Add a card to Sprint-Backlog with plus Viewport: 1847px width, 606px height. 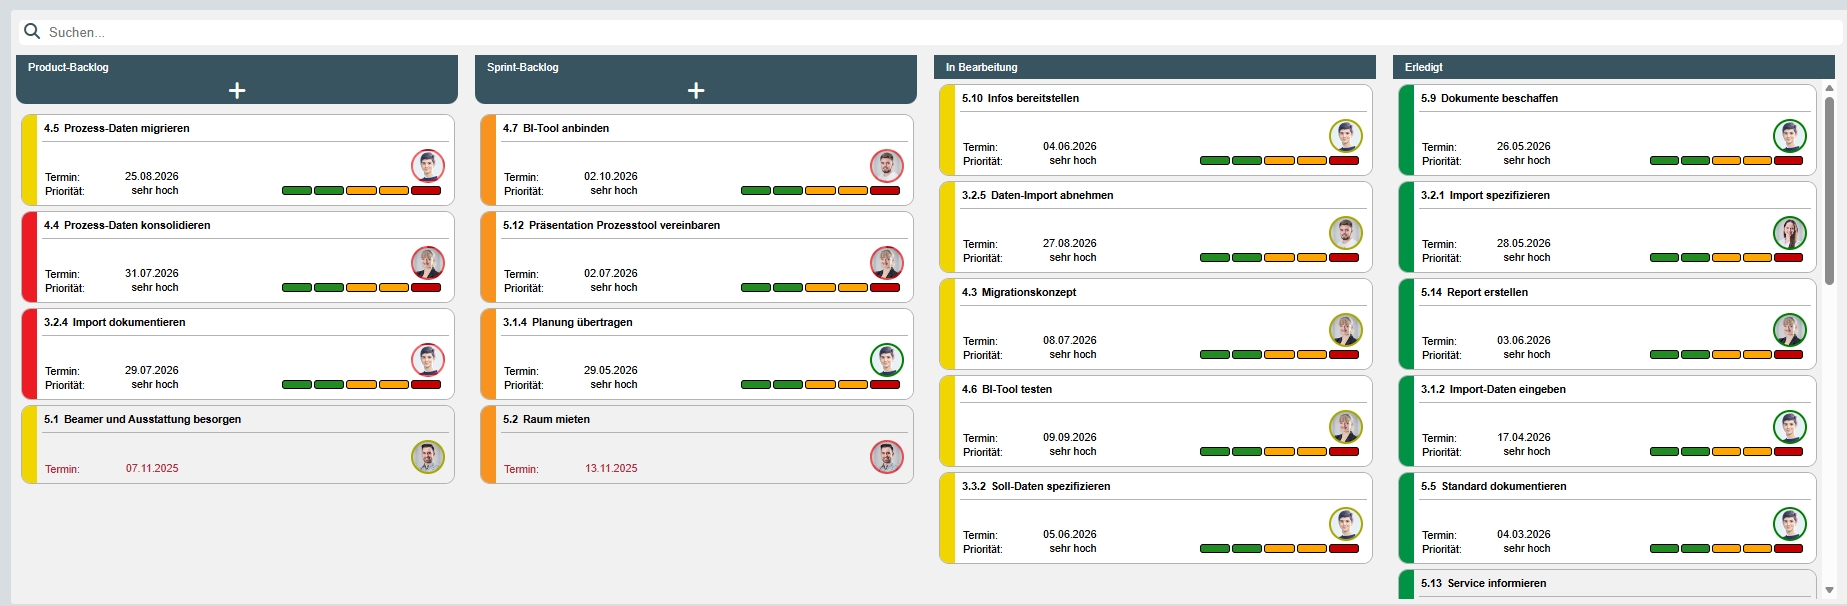(x=696, y=91)
